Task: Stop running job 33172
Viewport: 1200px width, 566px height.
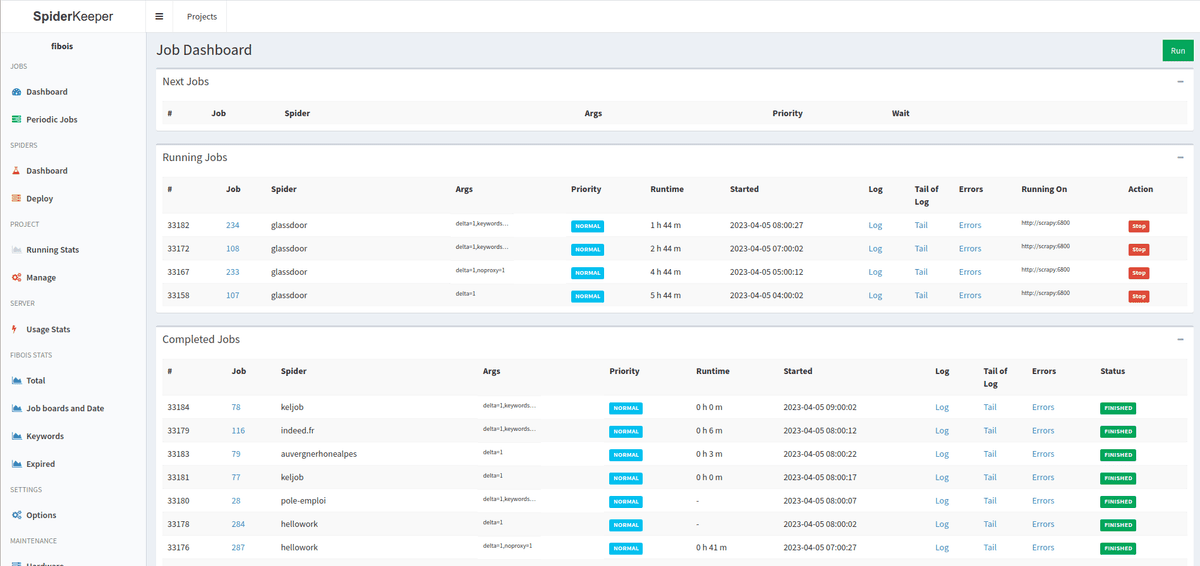Action: [x=1139, y=249]
